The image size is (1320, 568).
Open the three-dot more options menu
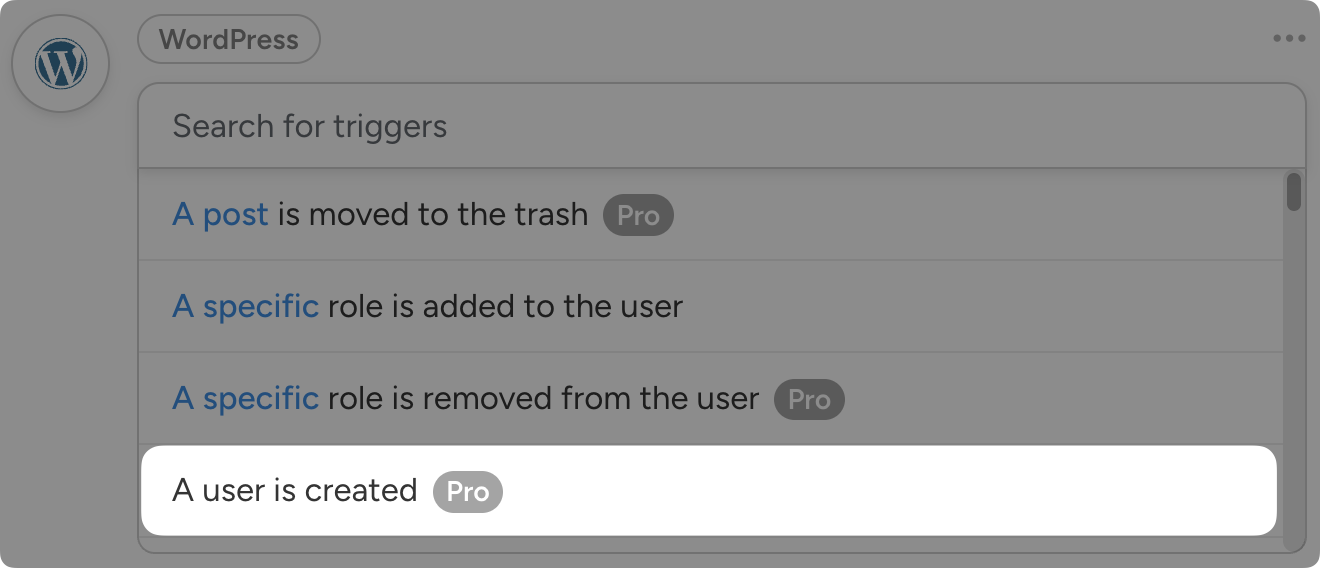point(1289,39)
